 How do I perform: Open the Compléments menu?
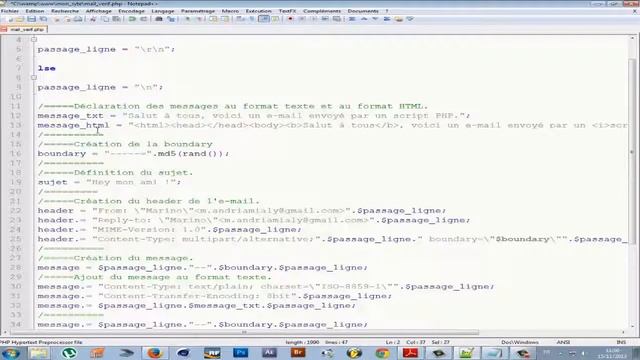[322, 11]
